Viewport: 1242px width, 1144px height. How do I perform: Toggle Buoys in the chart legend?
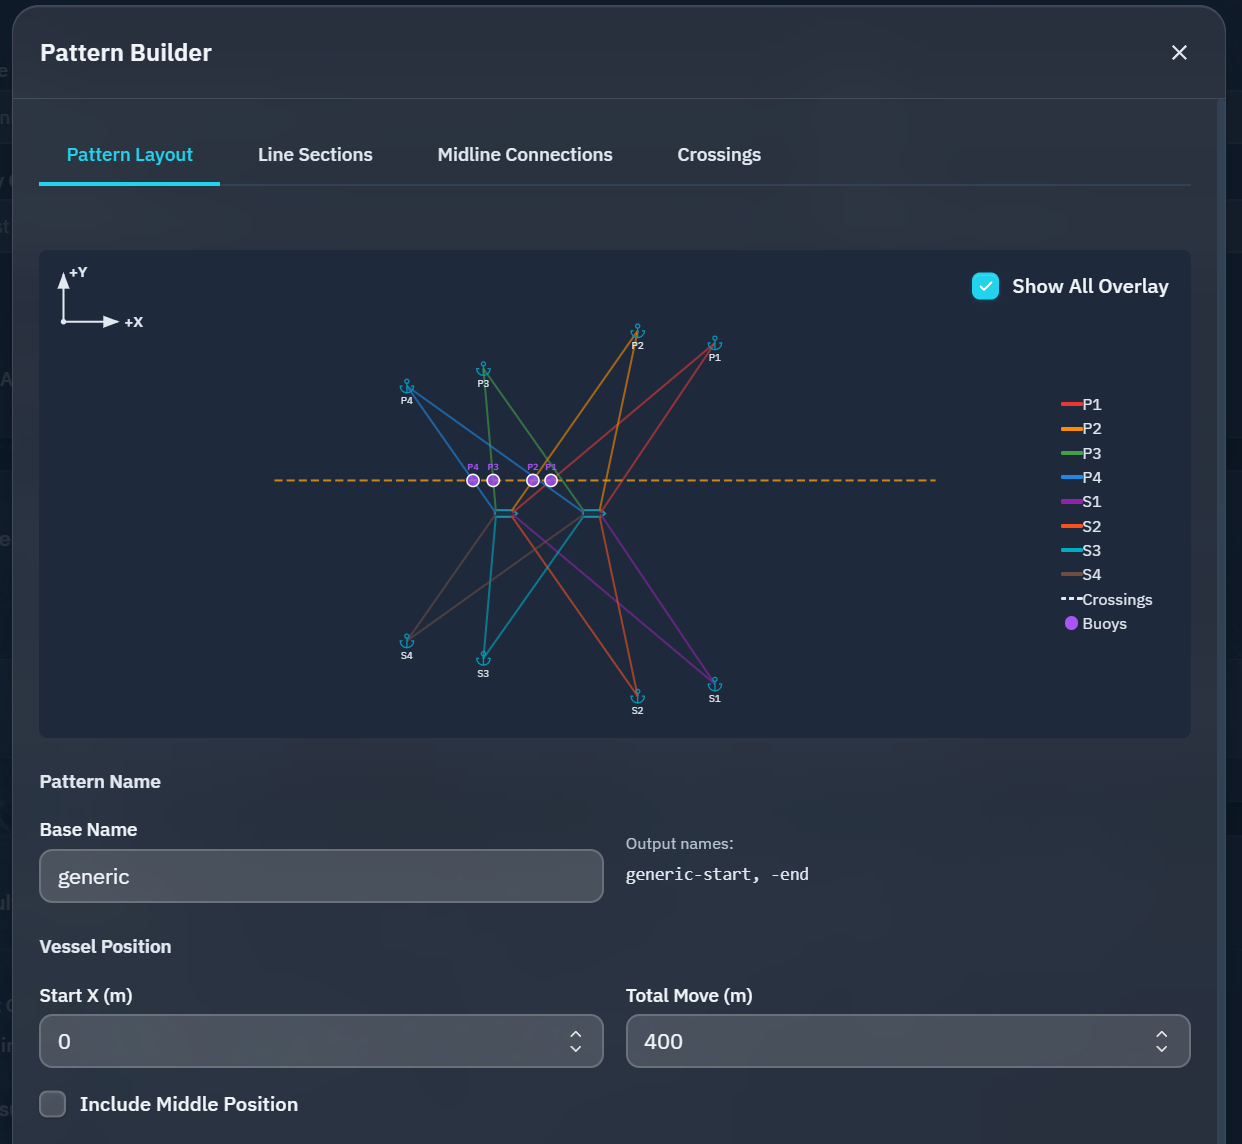[1070, 623]
